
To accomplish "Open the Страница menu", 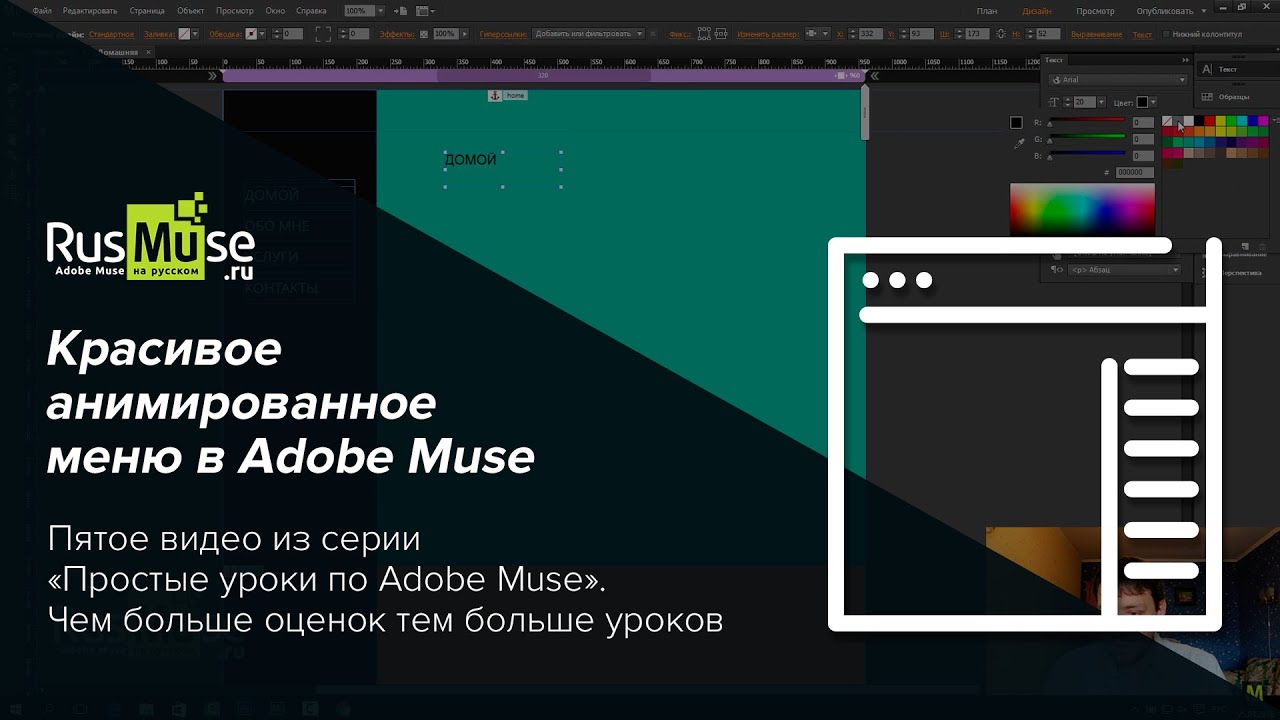I will (146, 11).
